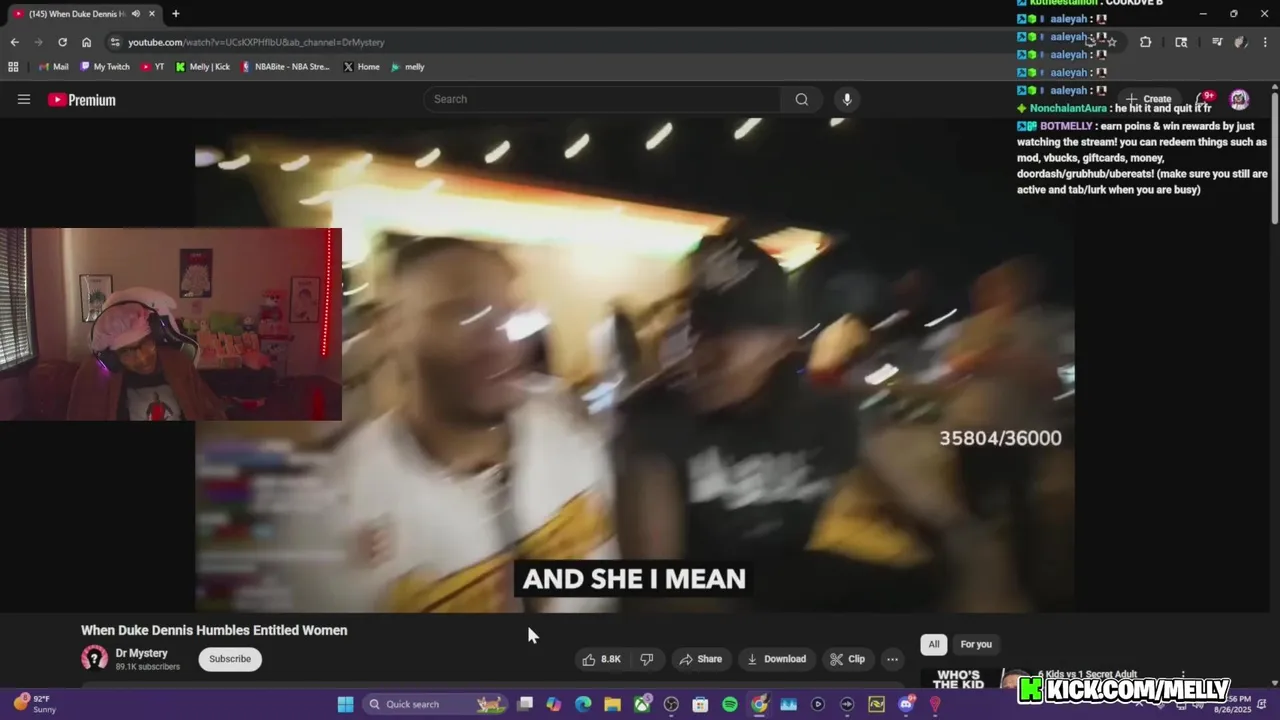The height and width of the screenshot is (720, 1280).
Task: Open site information icon in address bar
Action: [x=115, y=42]
